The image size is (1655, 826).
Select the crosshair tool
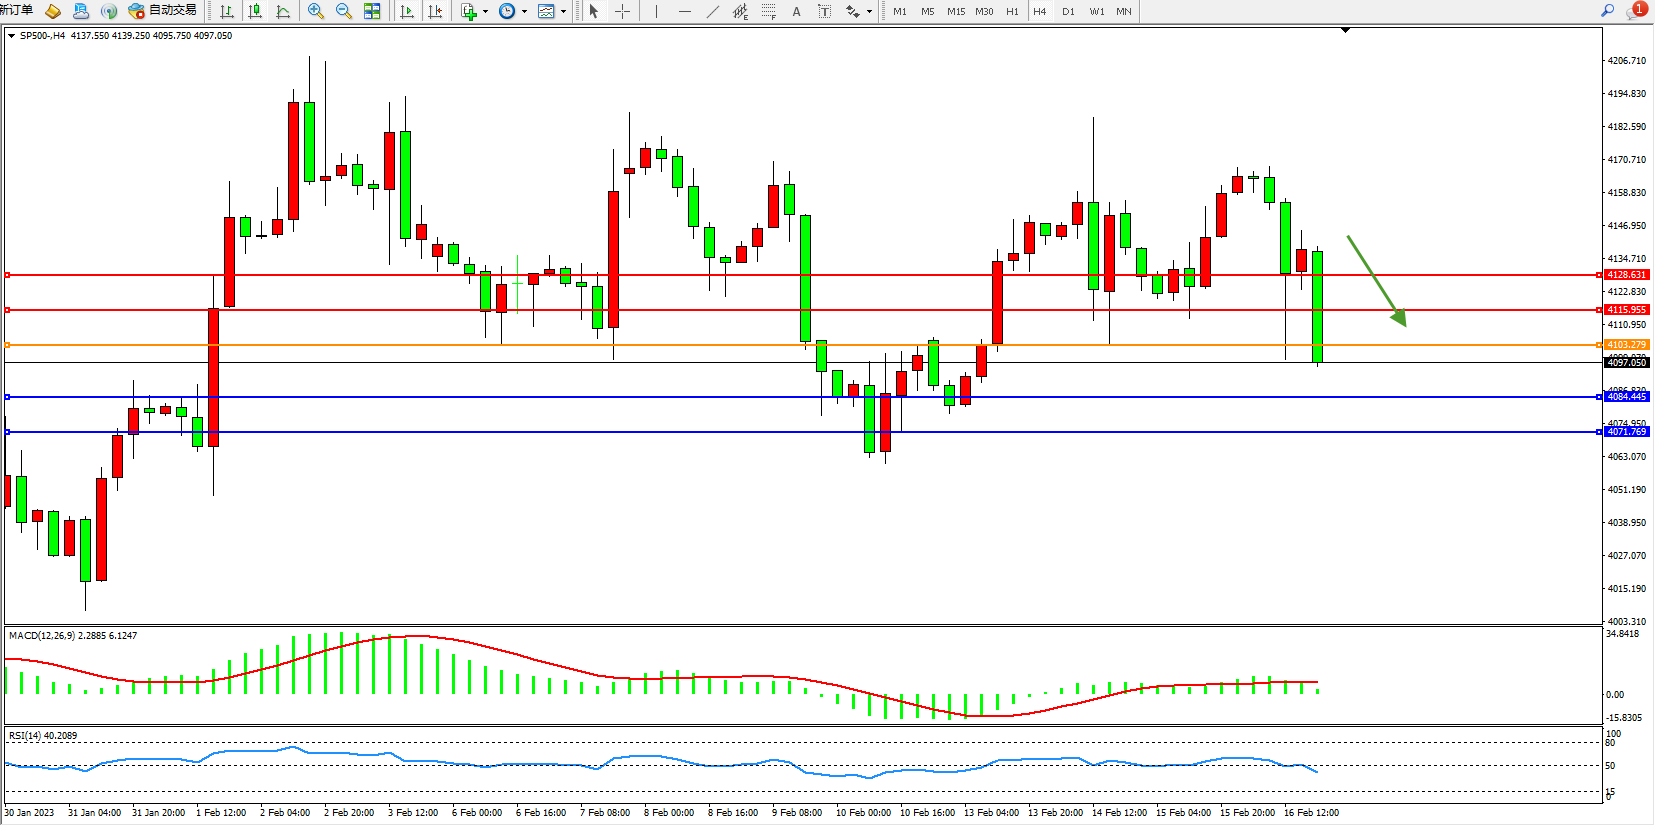622,11
